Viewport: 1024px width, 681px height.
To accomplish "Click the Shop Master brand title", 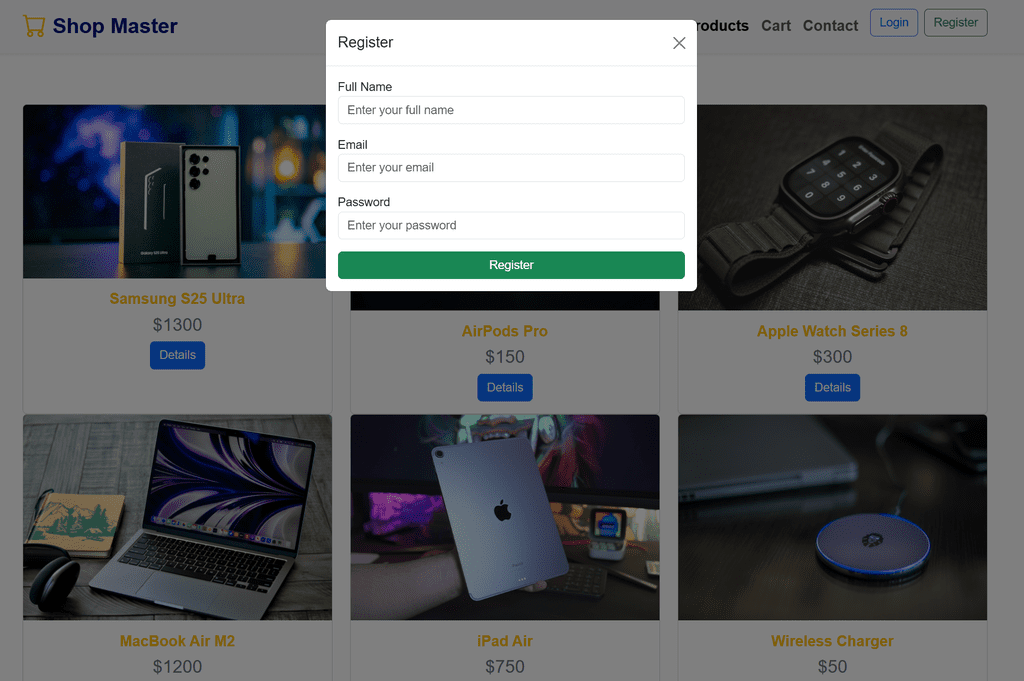I will pos(115,26).
